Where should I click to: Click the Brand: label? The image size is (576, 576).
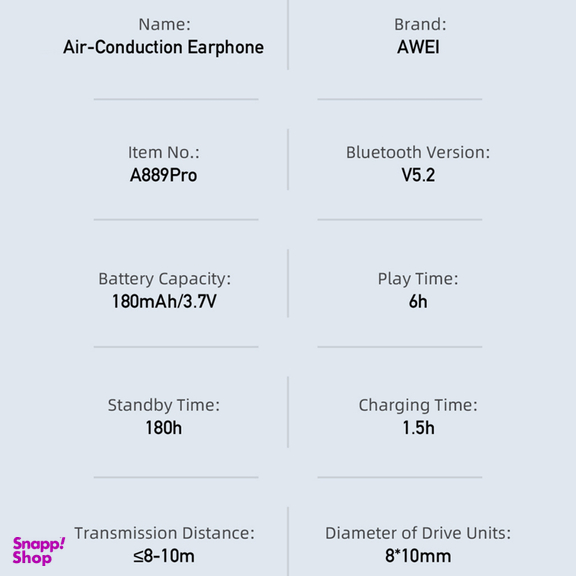[420, 25]
